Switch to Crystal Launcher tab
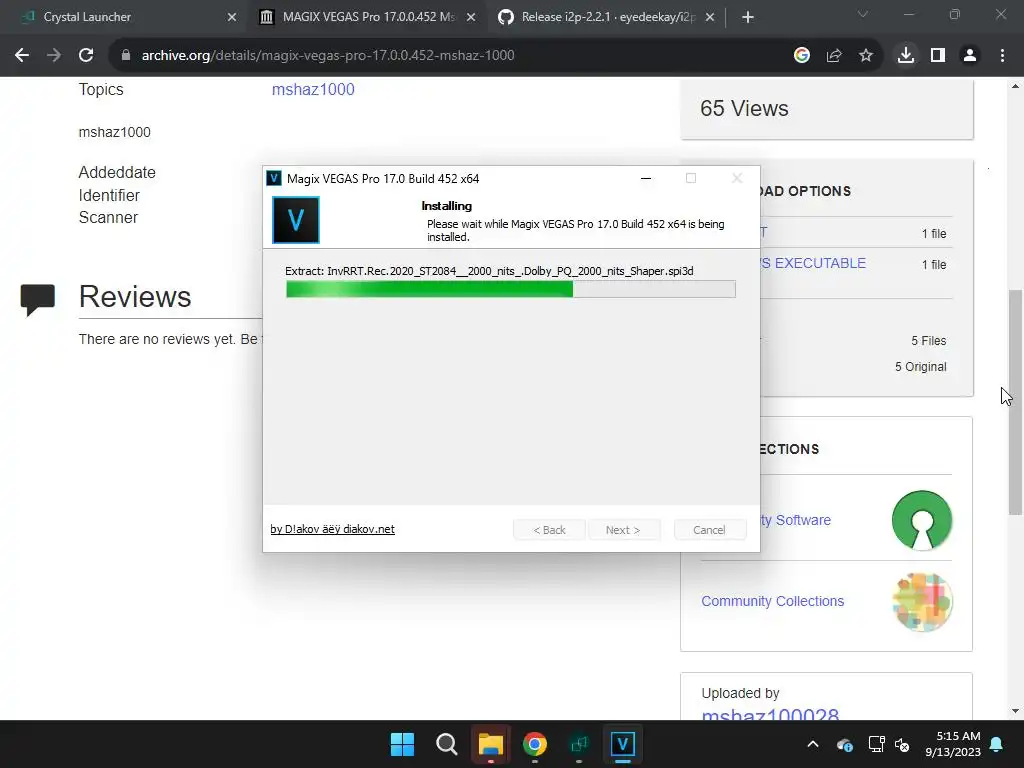This screenshot has width=1024, height=768. [128, 17]
